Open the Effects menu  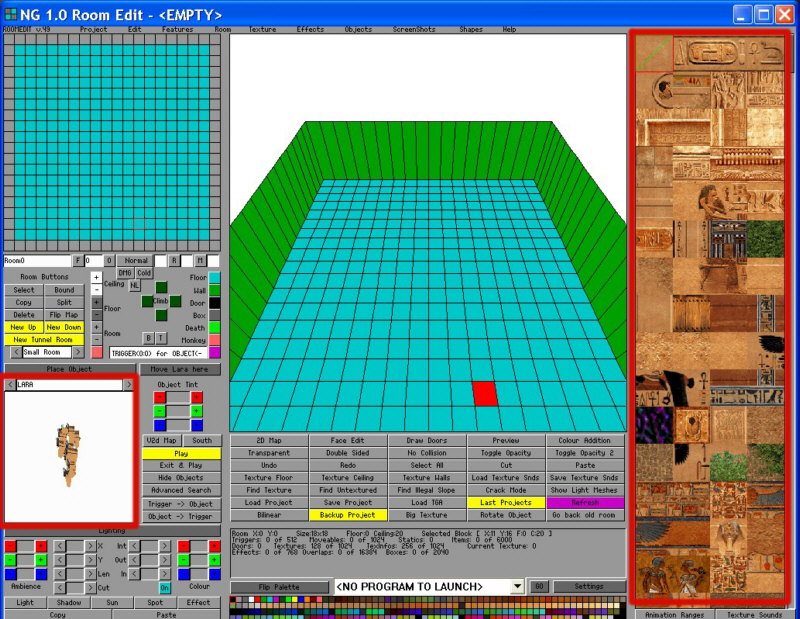[310, 30]
